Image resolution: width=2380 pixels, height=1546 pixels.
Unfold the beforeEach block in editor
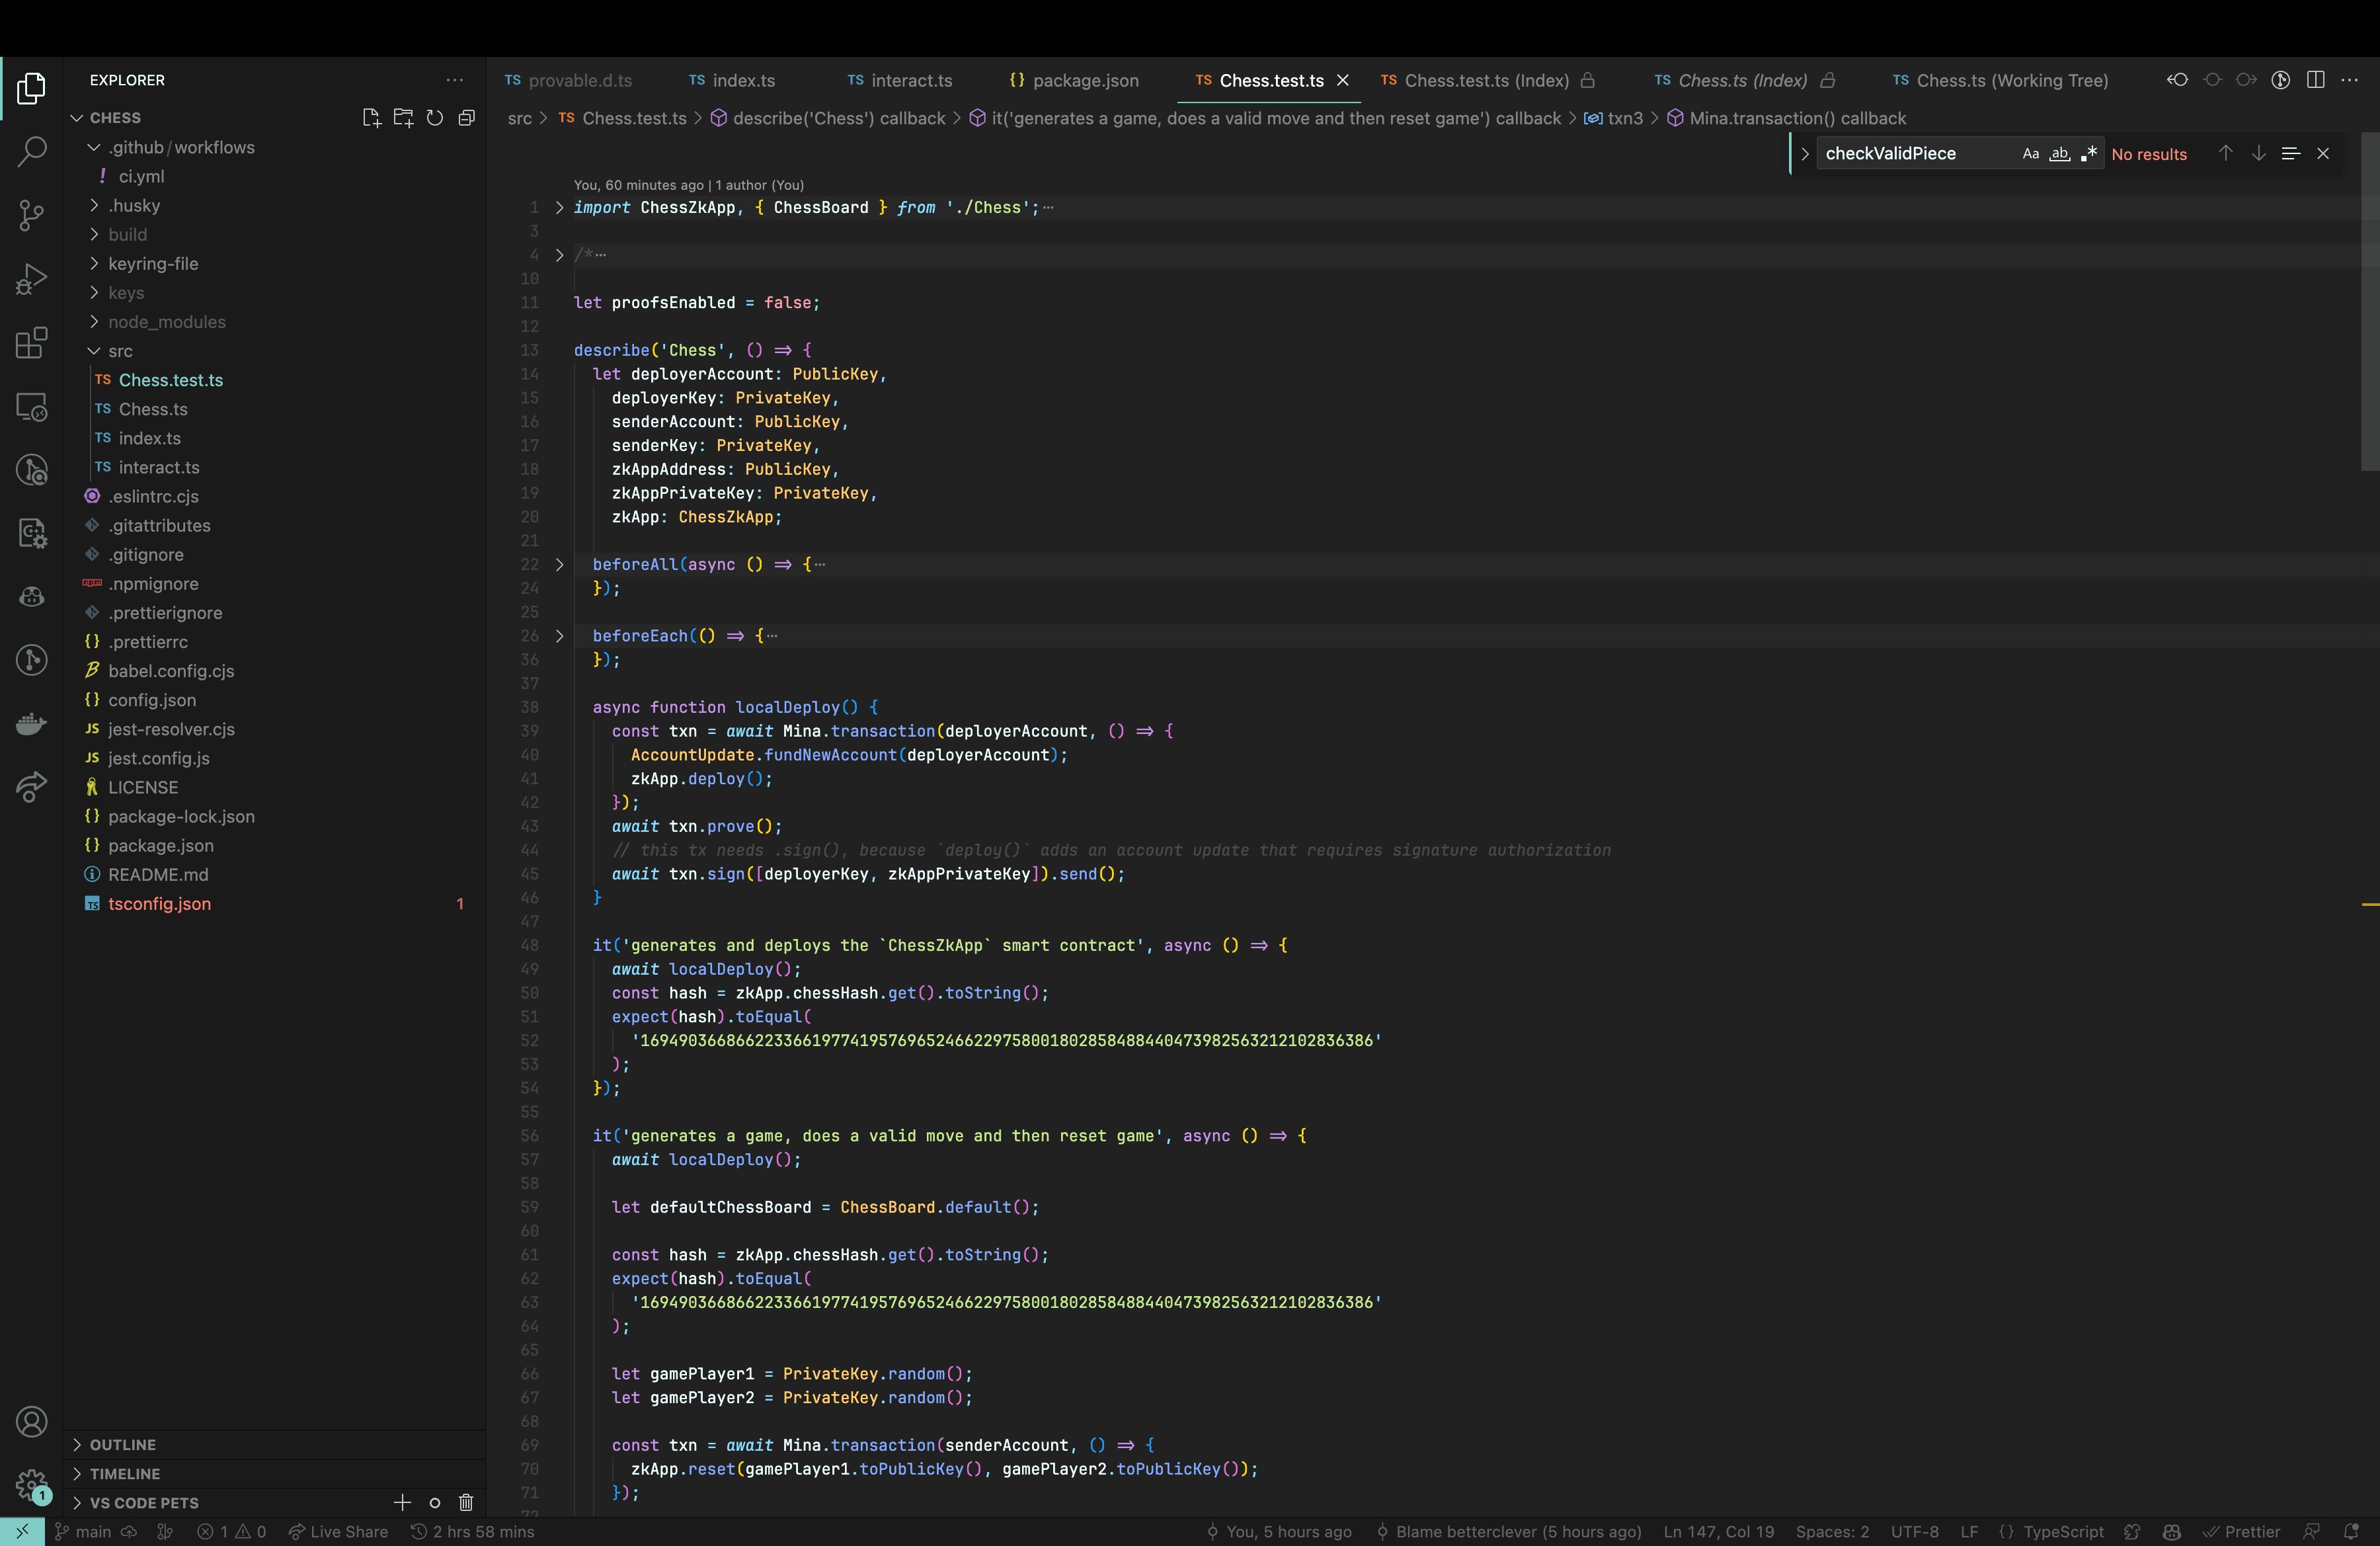point(560,636)
